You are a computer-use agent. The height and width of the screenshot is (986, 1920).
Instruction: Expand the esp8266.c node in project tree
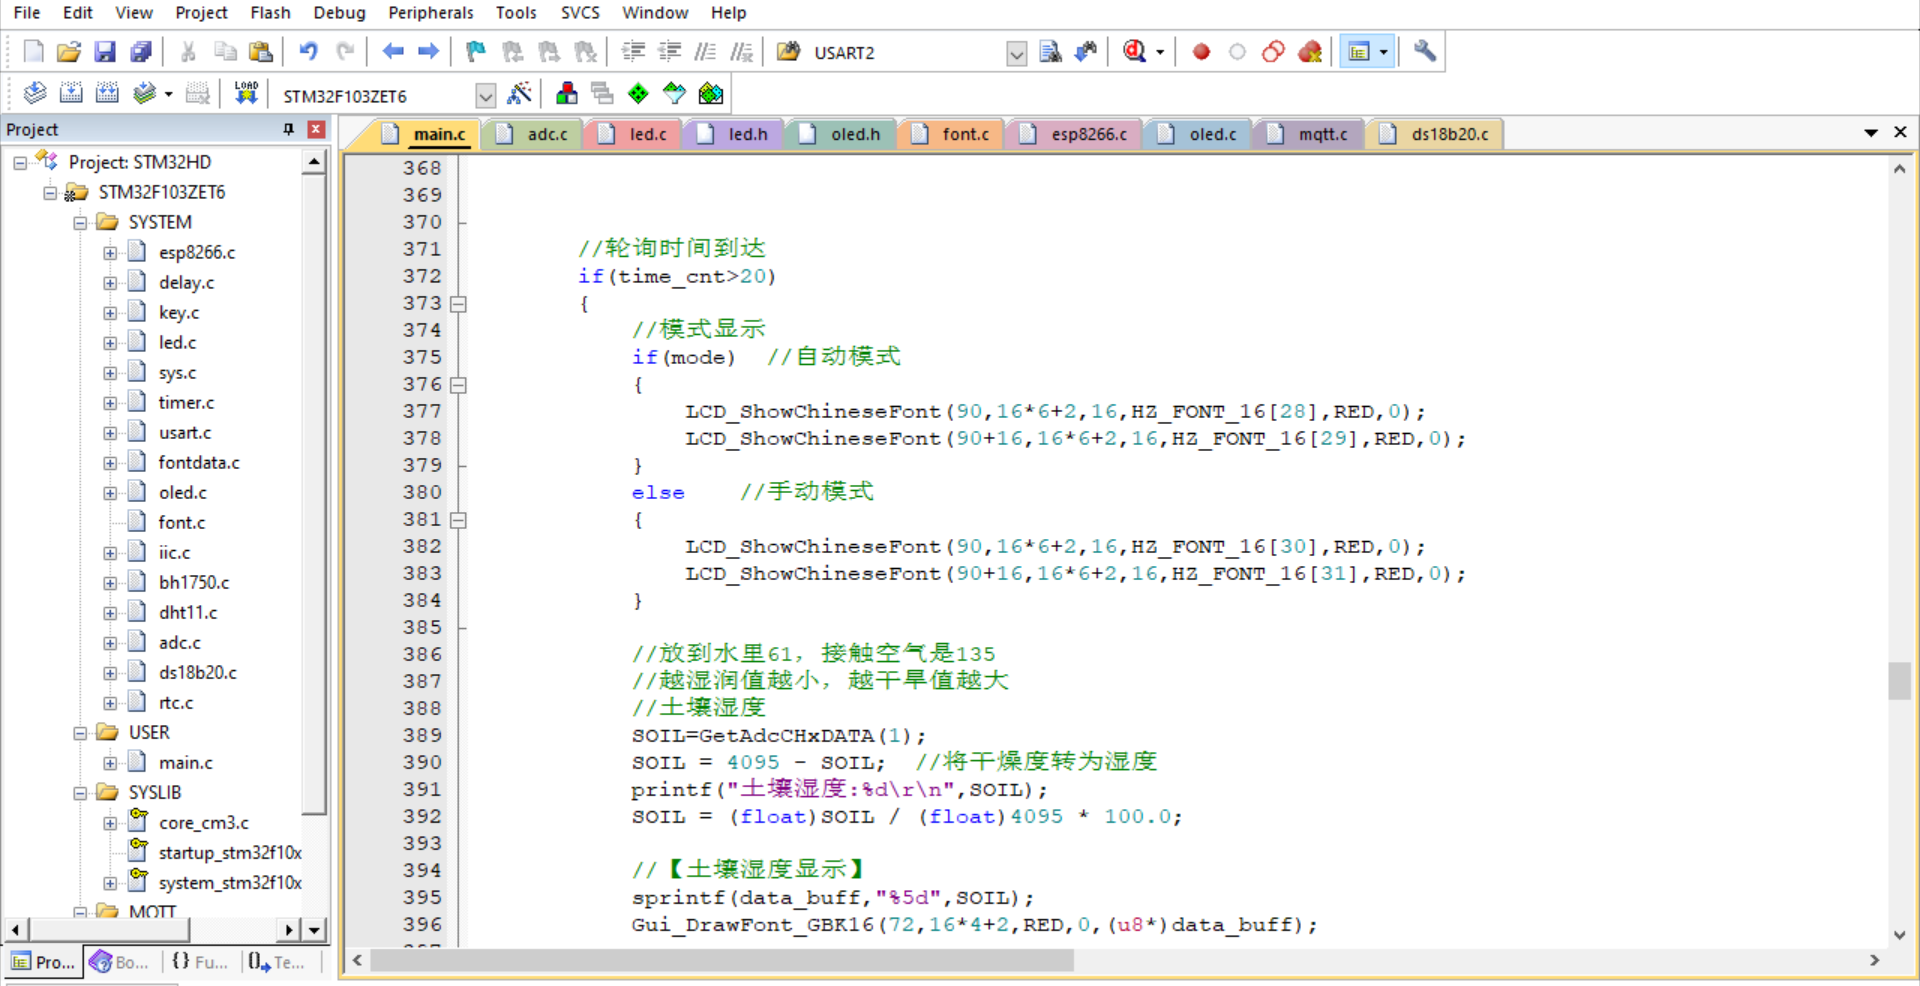click(x=110, y=253)
